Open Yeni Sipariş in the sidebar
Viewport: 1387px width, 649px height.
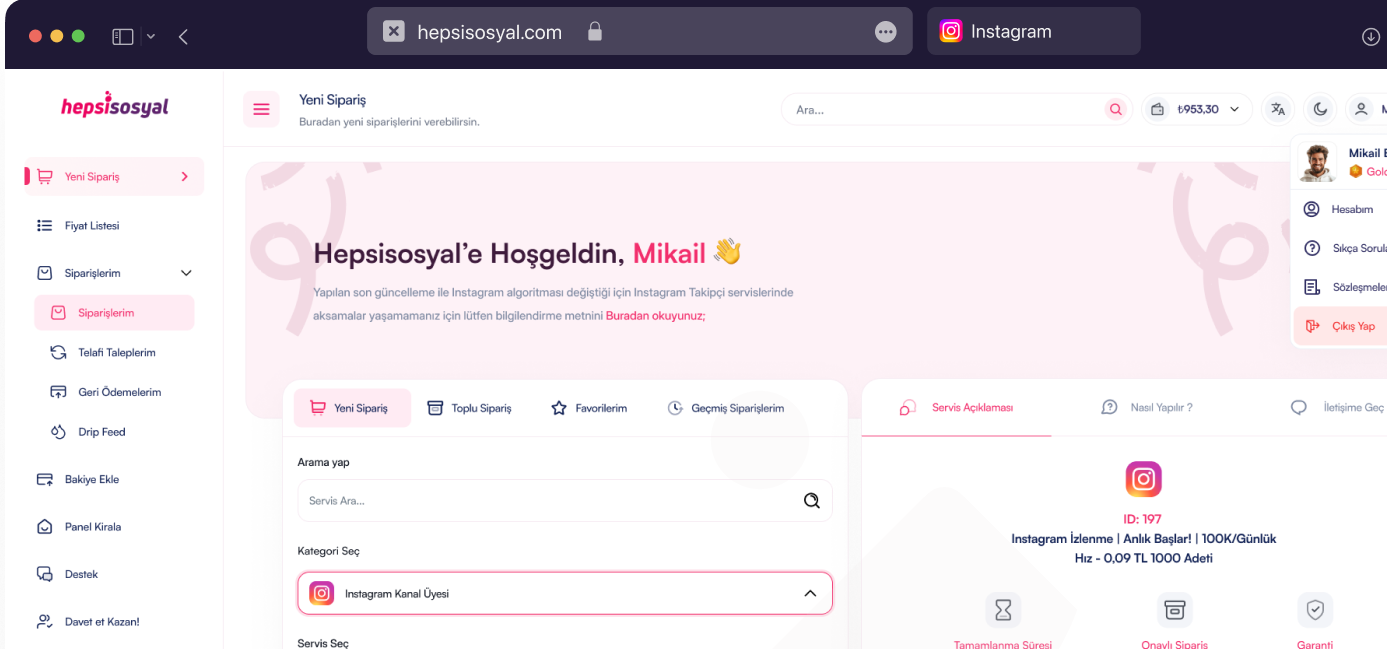pos(114,176)
